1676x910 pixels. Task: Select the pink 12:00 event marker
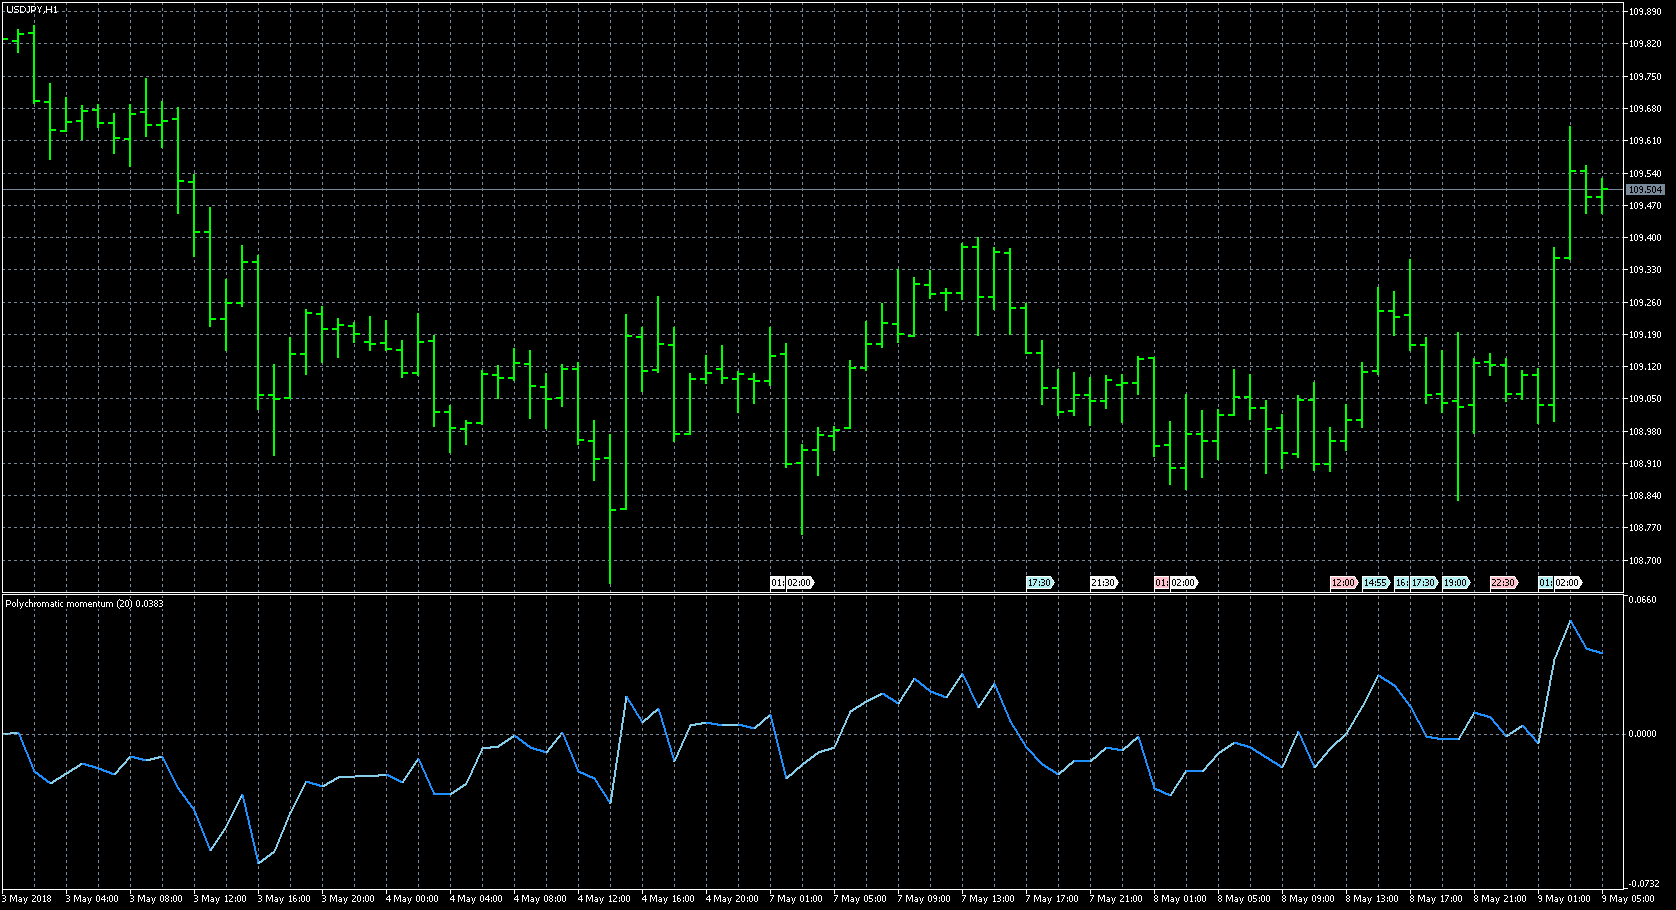tap(1342, 583)
